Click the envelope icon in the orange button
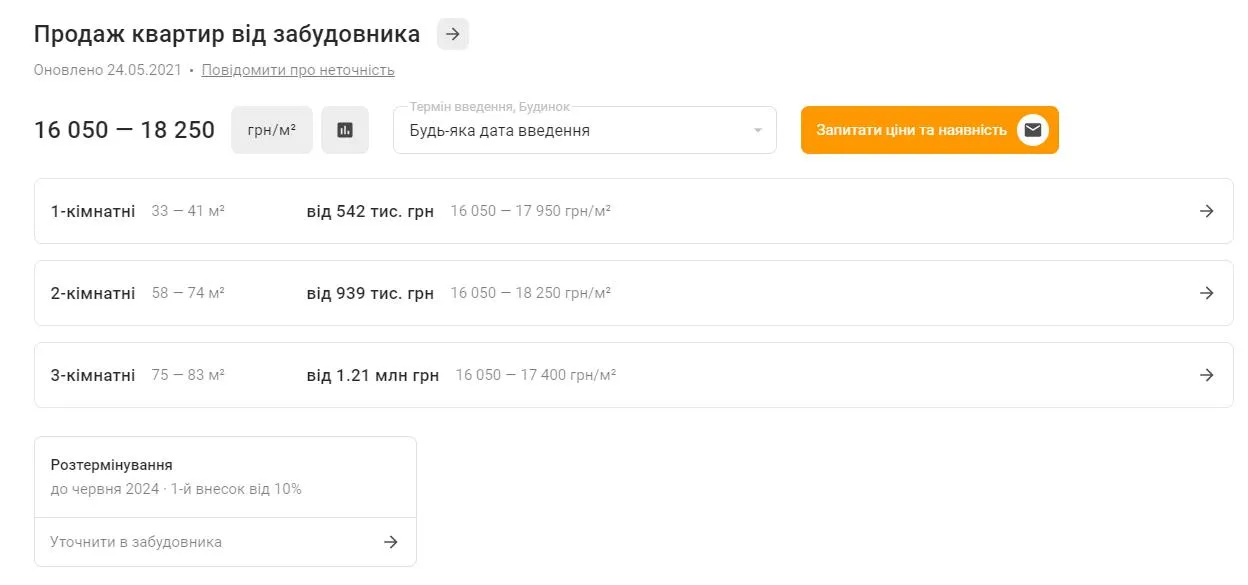The image size is (1248, 585). click(x=1032, y=129)
